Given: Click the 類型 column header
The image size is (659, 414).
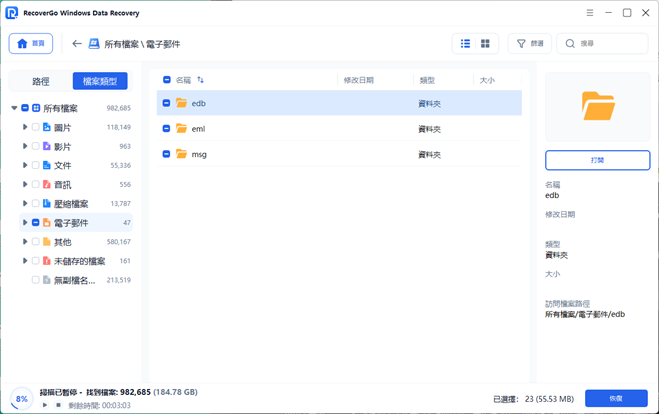Looking at the screenshot, I should [427, 80].
